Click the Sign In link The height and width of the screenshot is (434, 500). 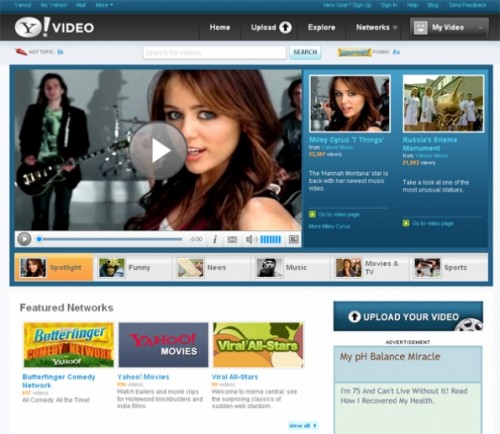pos(389,5)
